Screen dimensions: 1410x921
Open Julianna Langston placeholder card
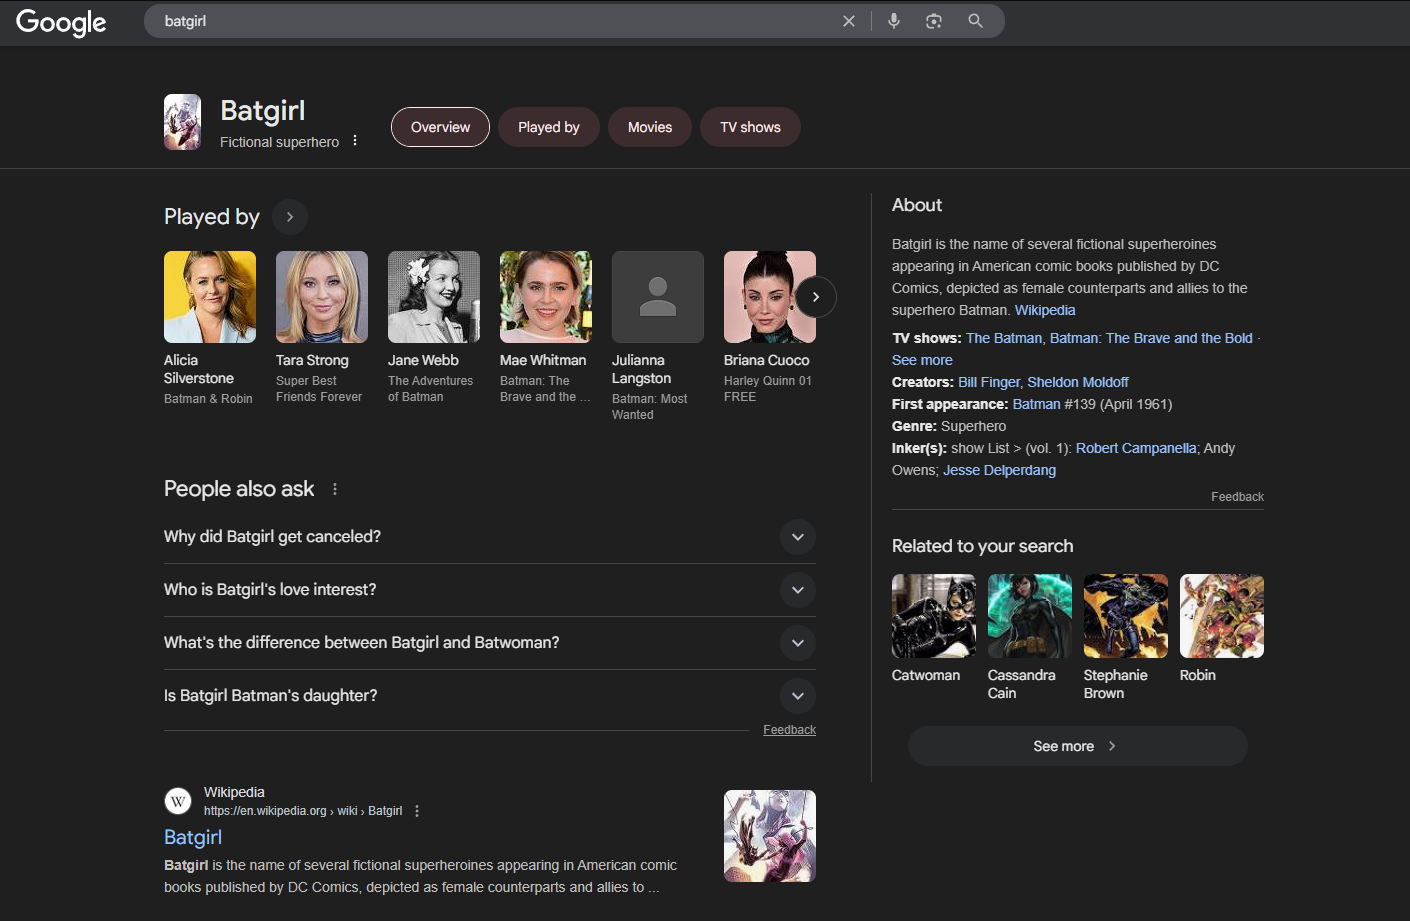(x=658, y=297)
